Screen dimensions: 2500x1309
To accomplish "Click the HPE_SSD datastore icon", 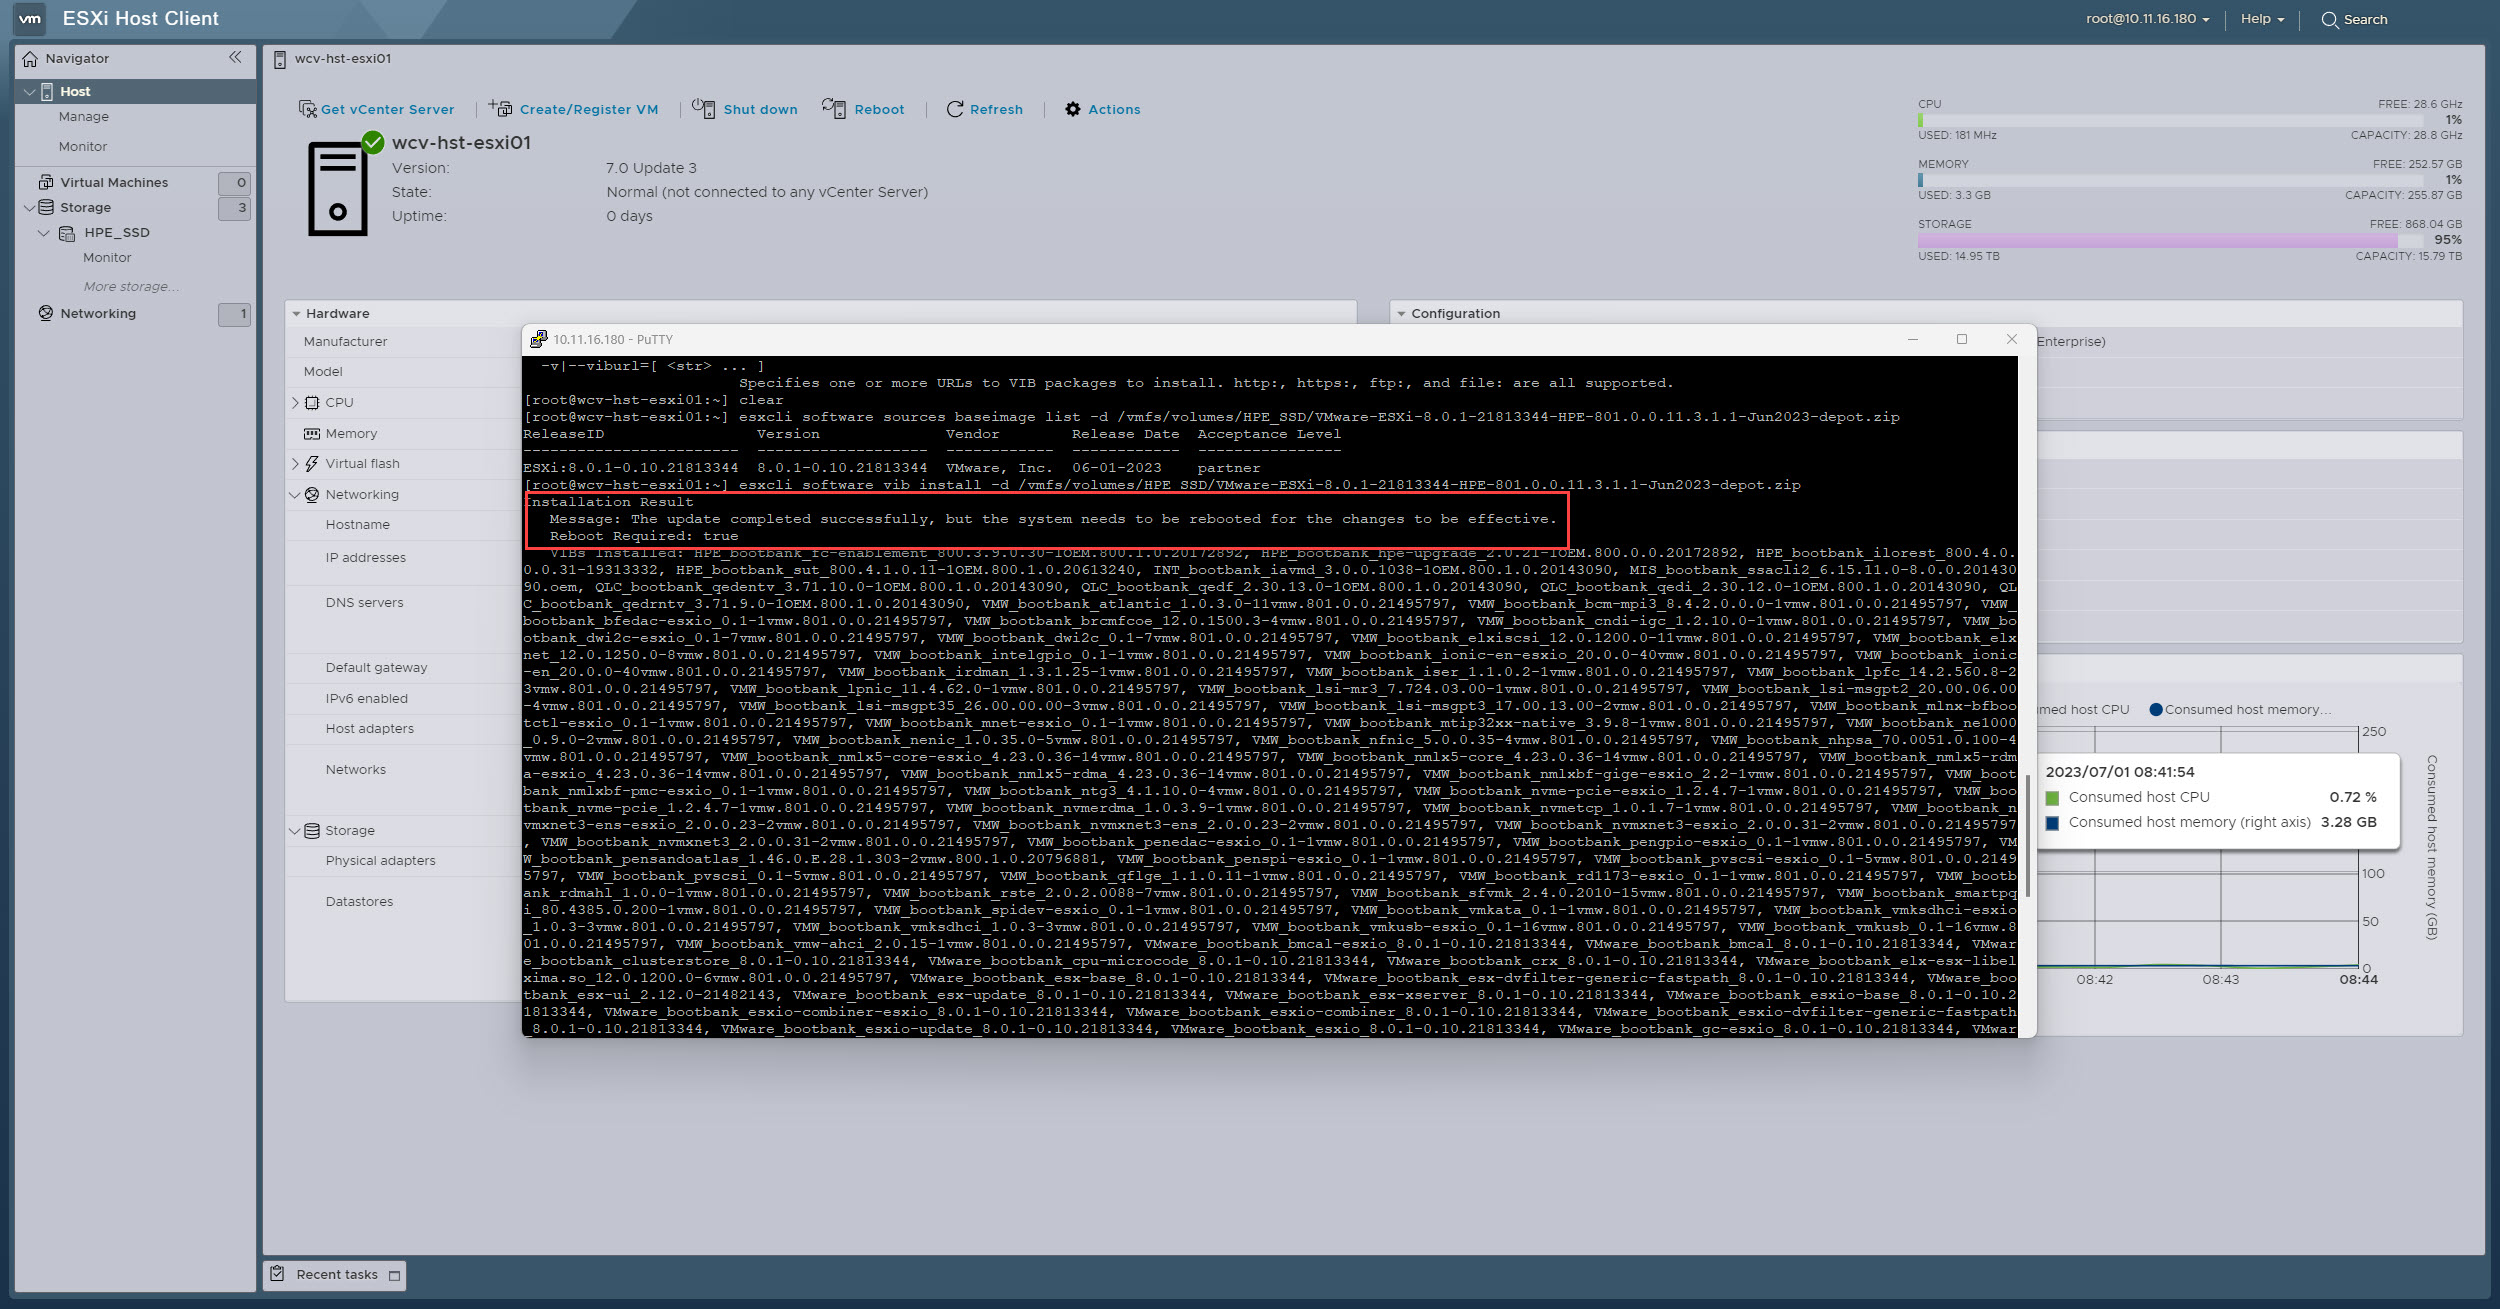I will click(x=67, y=233).
